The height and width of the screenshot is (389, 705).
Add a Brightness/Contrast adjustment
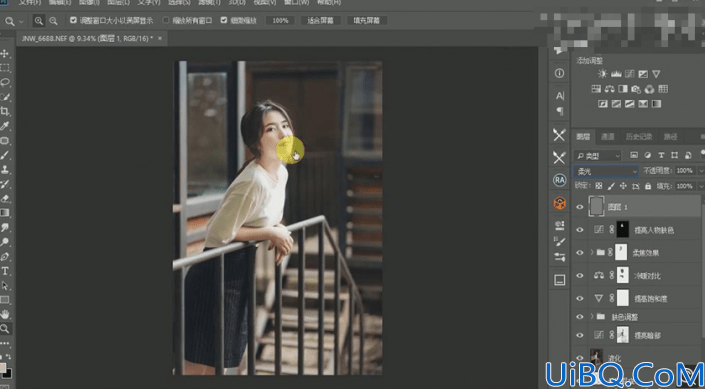click(602, 74)
